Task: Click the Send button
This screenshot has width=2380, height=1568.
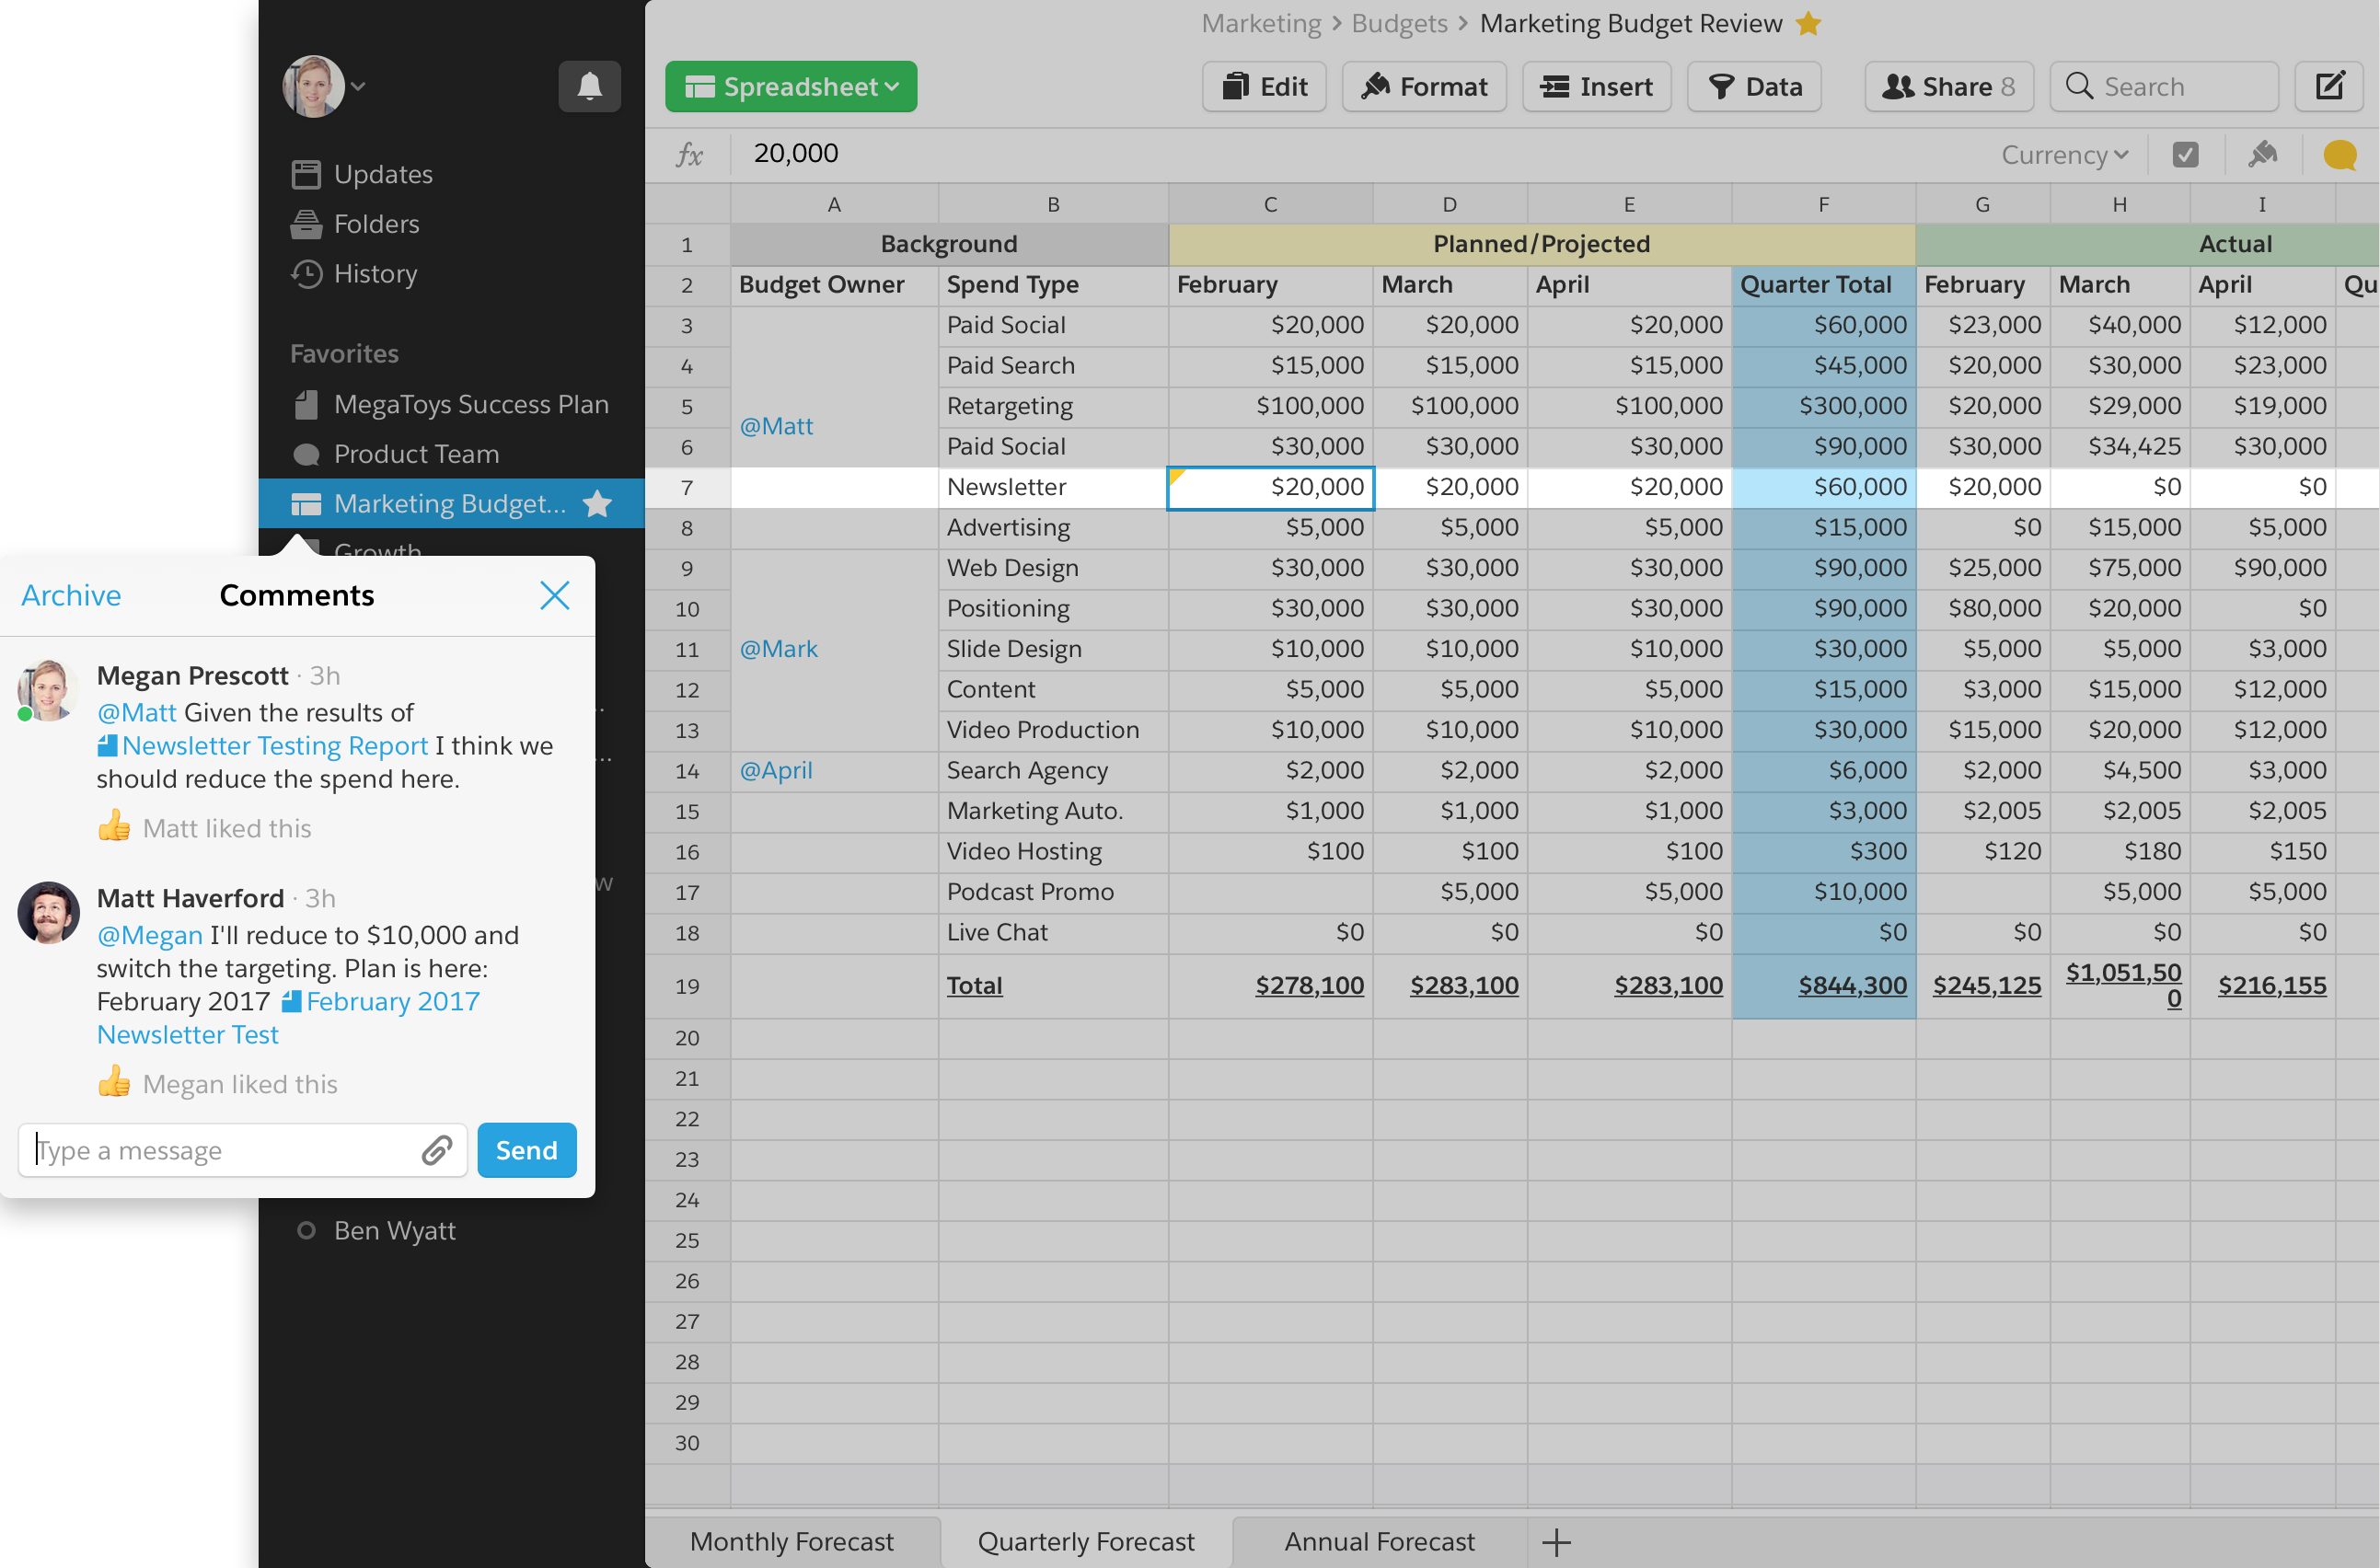Action: tap(526, 1151)
